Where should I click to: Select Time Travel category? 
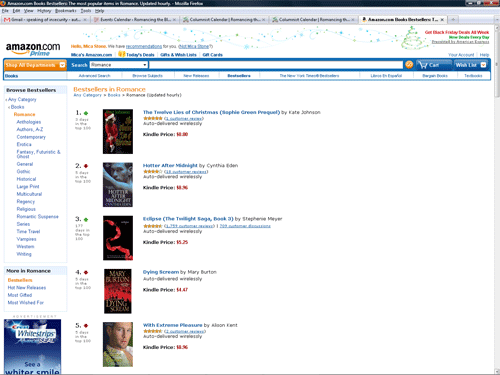point(28,231)
